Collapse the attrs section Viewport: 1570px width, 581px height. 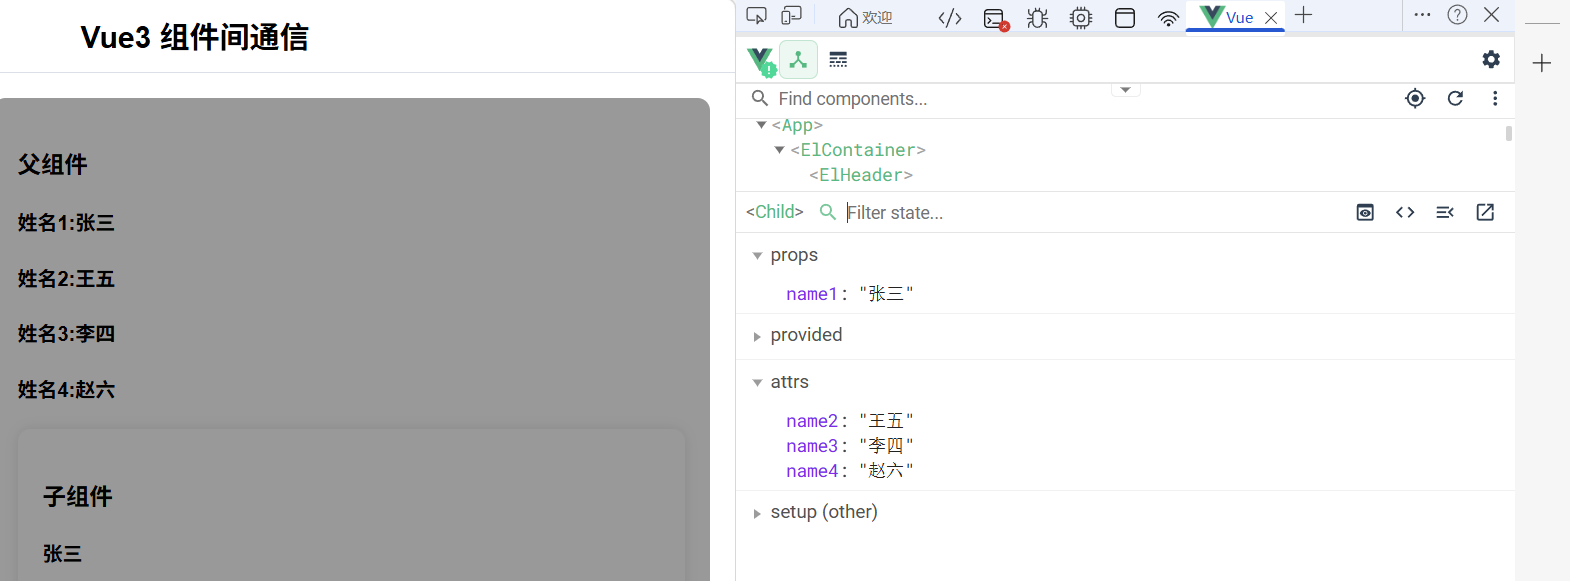pyautogui.click(x=757, y=383)
